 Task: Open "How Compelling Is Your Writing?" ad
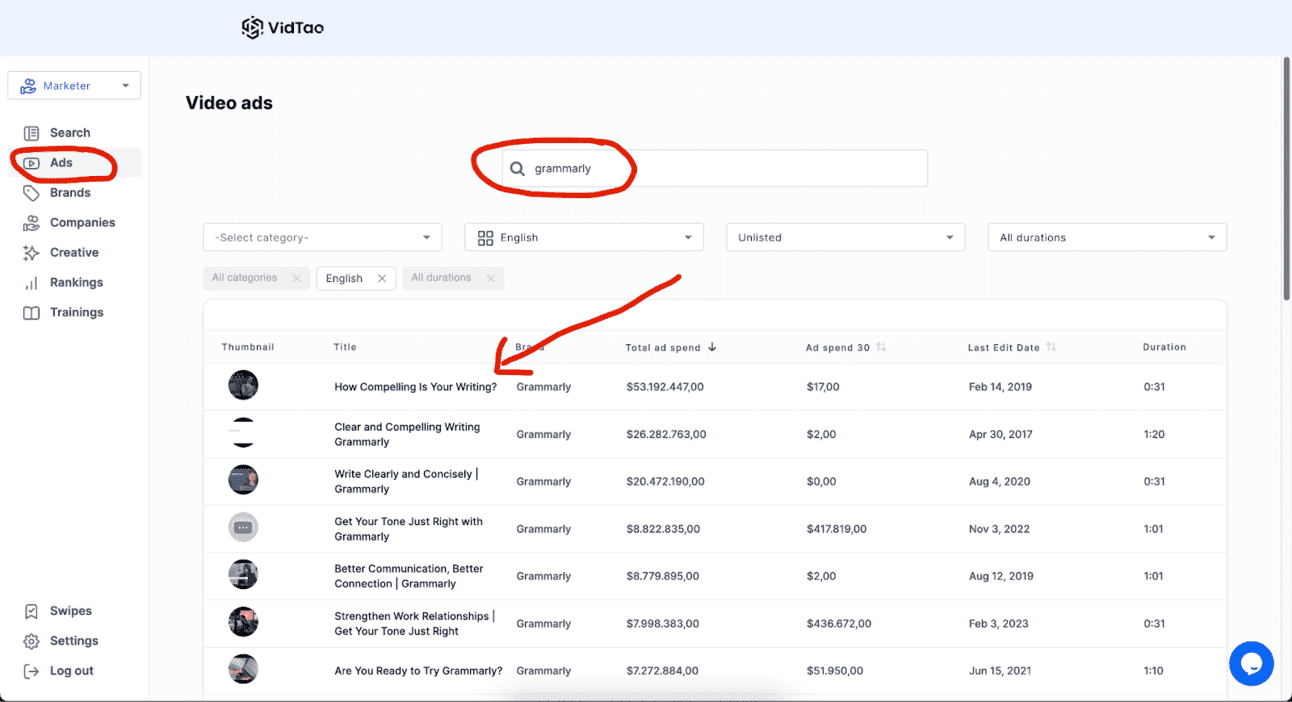415,387
